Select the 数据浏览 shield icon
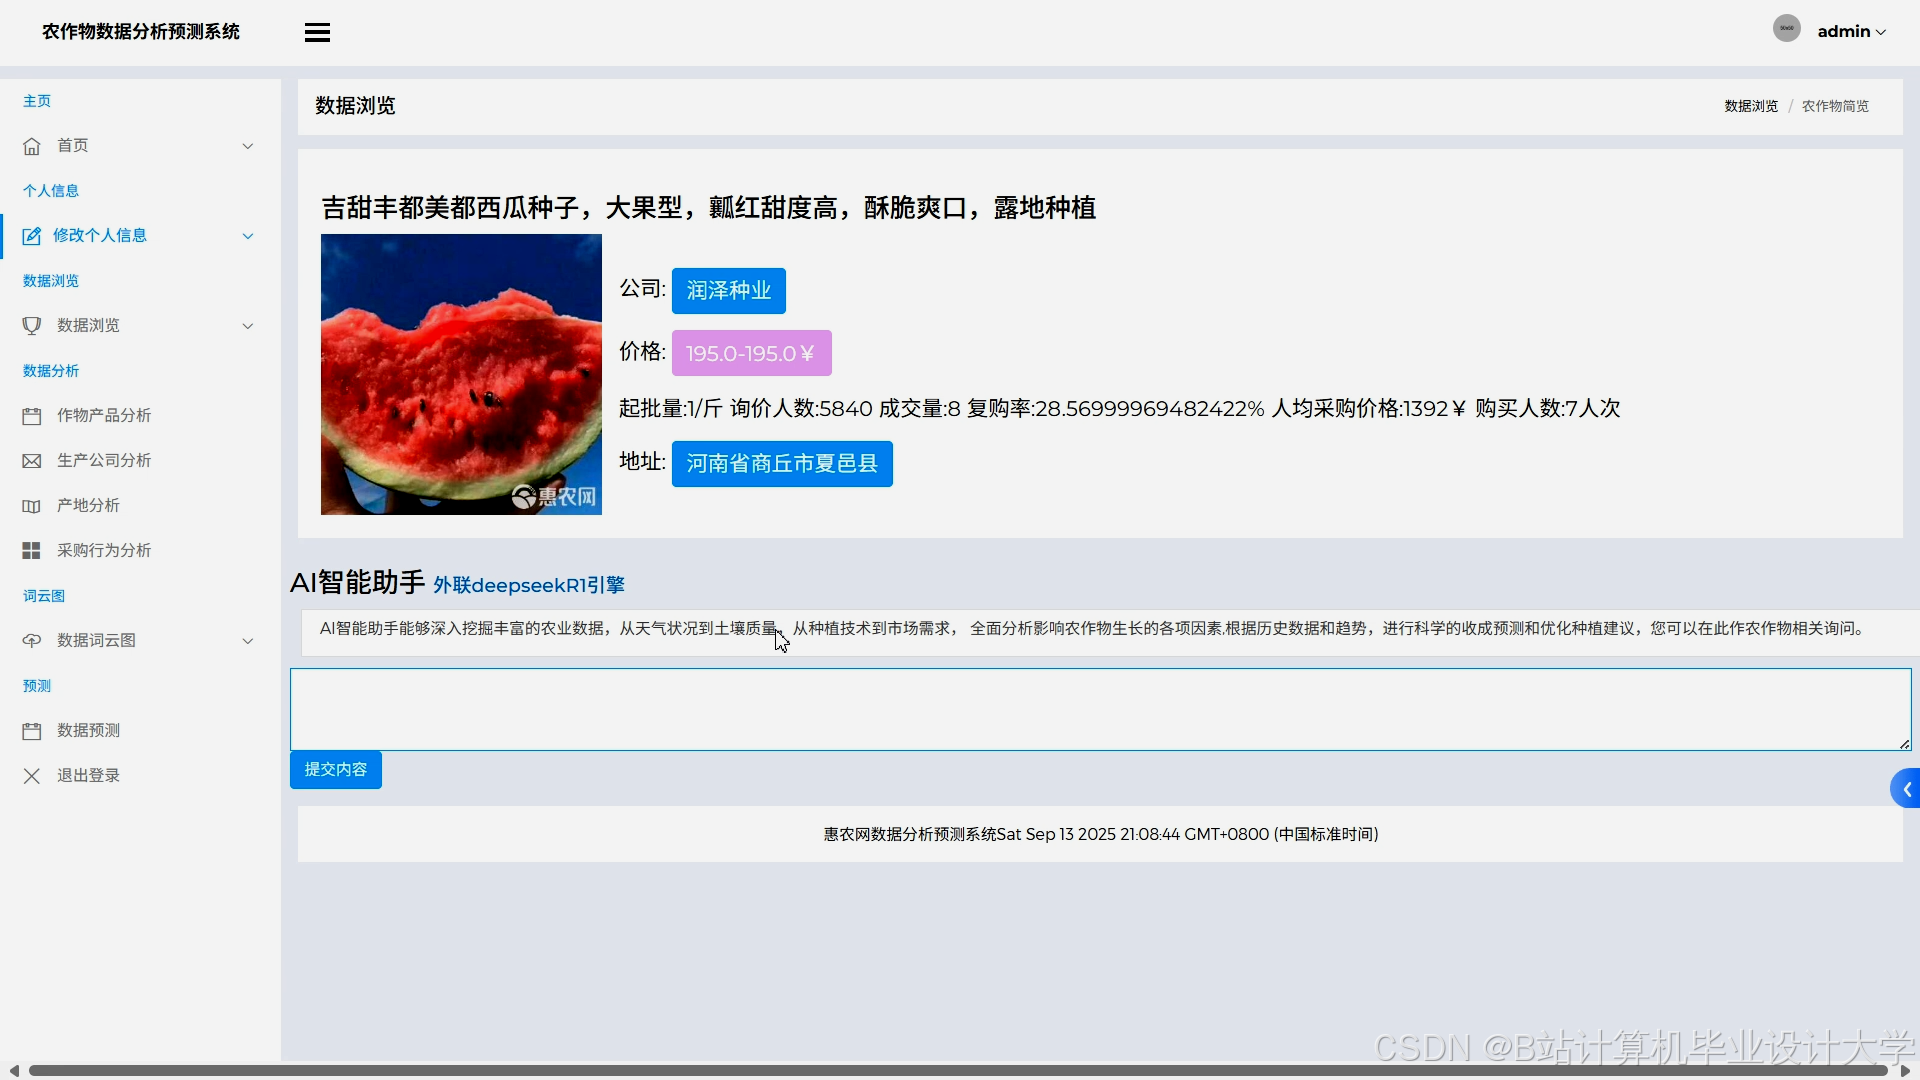 coord(31,325)
